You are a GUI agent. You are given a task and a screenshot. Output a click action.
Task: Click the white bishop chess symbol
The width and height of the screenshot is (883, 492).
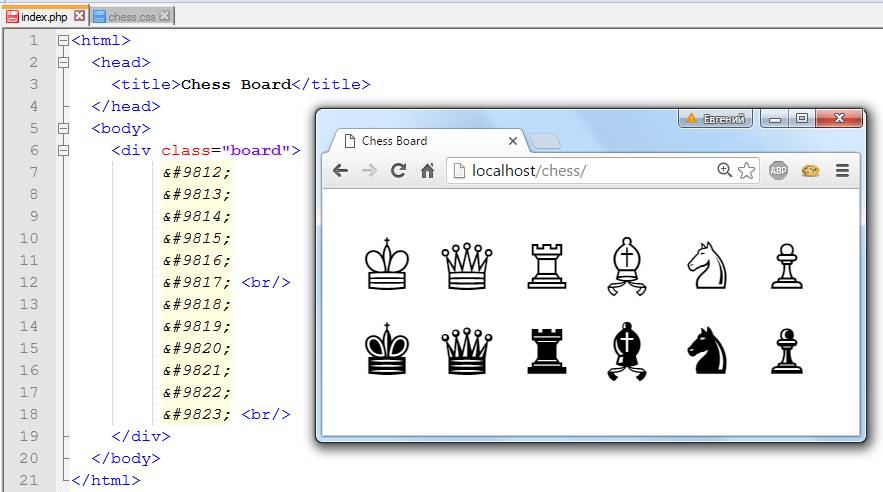627,266
